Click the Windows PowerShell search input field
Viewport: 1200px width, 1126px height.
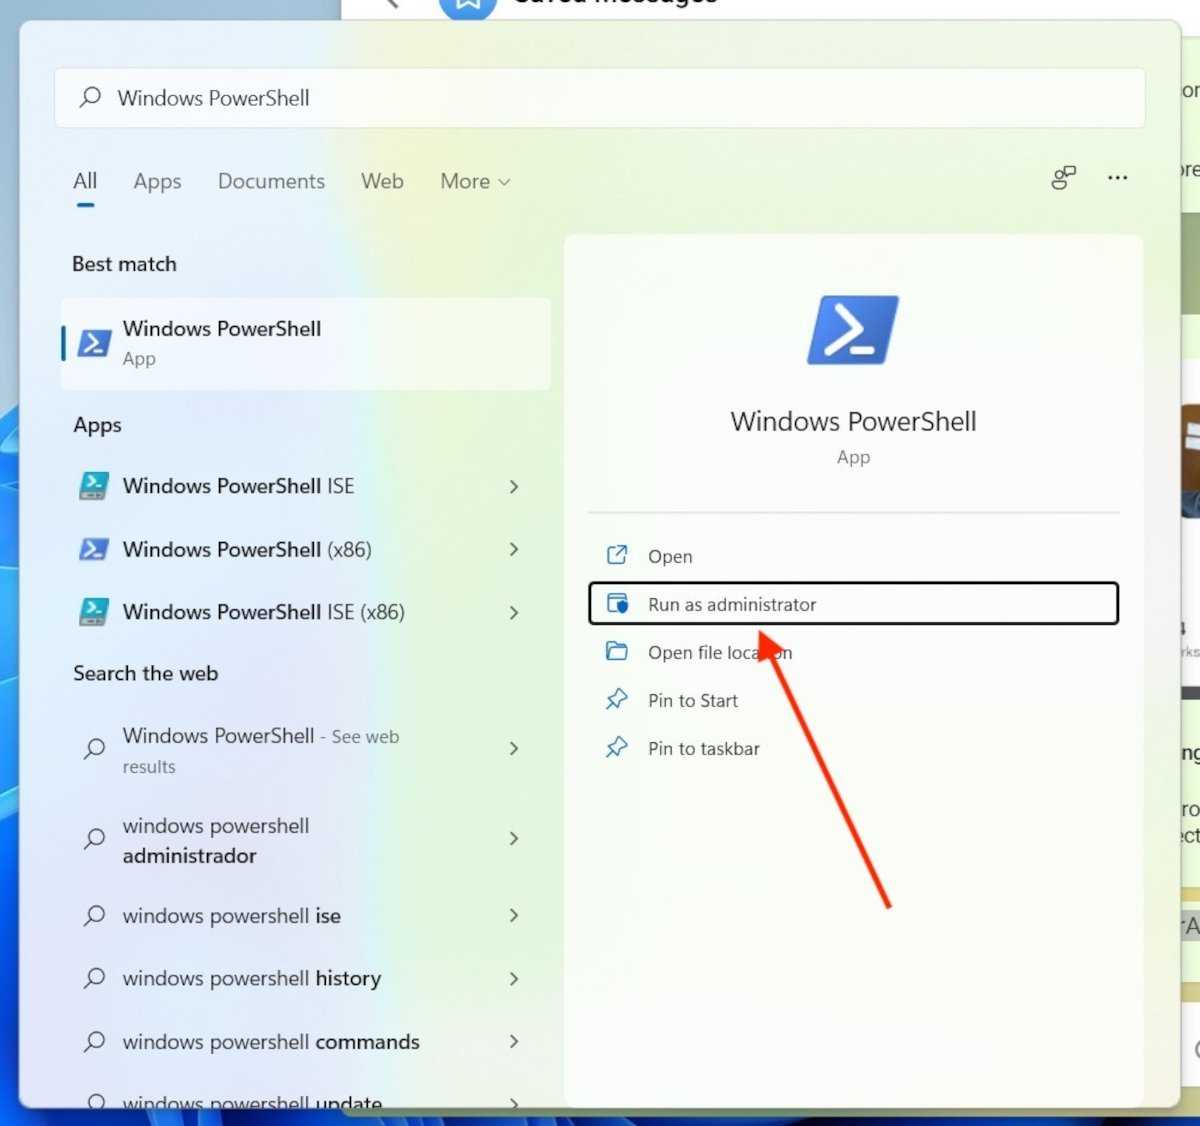pos(600,98)
